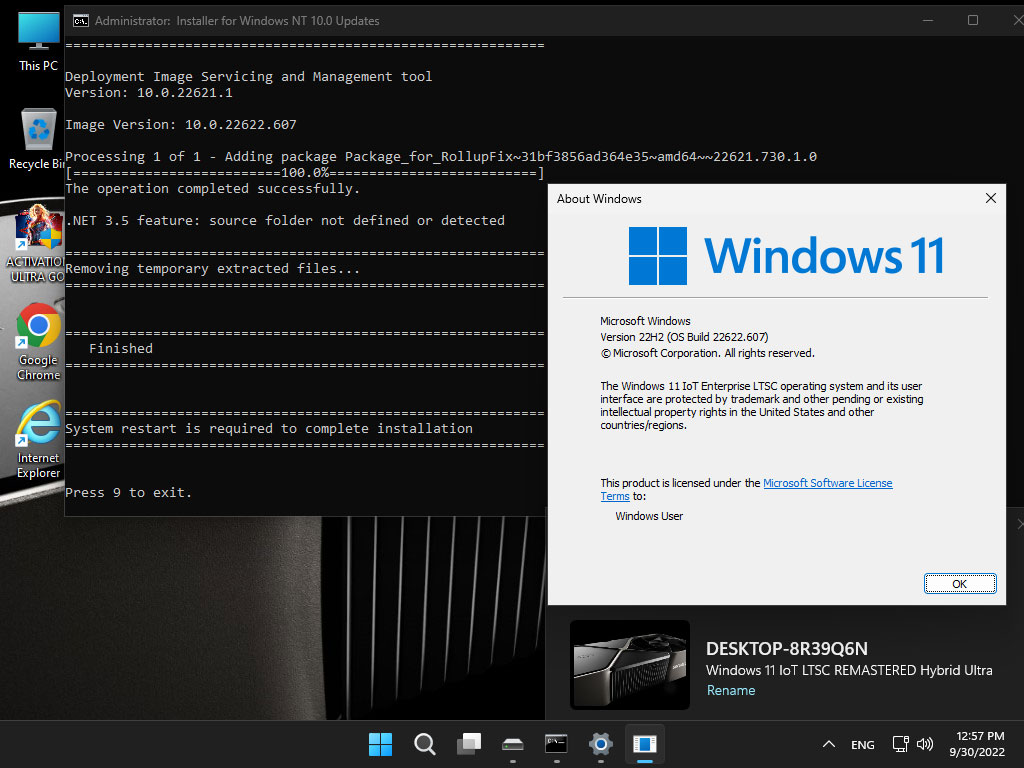
Task: Open Command Prompt window system menu icon
Action: 80,21
